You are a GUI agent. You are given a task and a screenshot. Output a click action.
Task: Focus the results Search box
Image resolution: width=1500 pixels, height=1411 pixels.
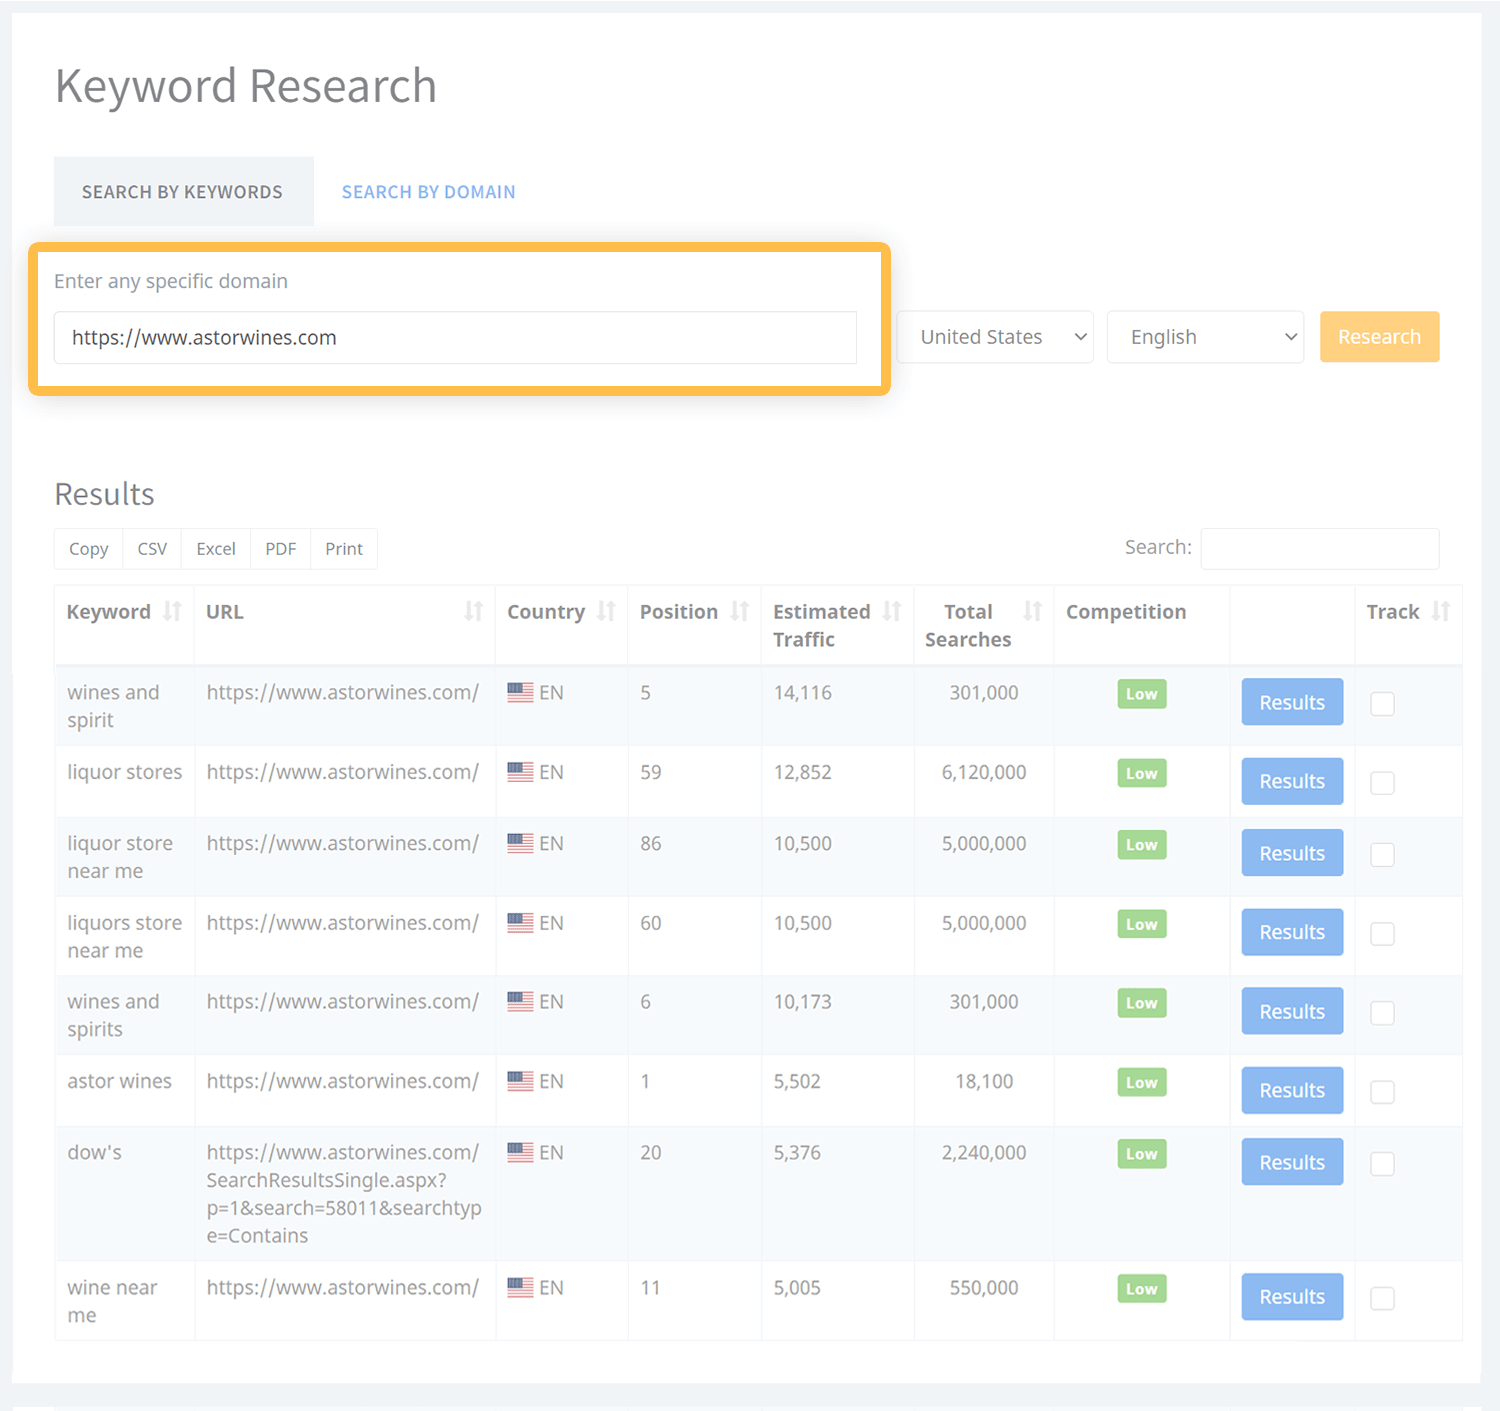pyautogui.click(x=1319, y=549)
